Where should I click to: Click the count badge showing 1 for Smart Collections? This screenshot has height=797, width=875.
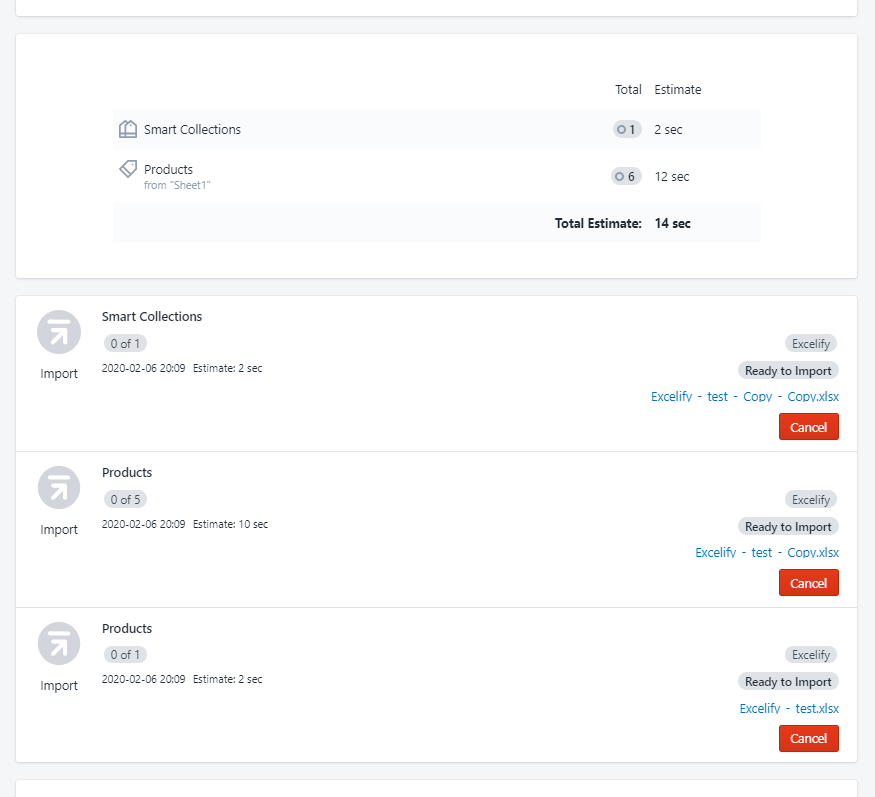tap(627, 129)
